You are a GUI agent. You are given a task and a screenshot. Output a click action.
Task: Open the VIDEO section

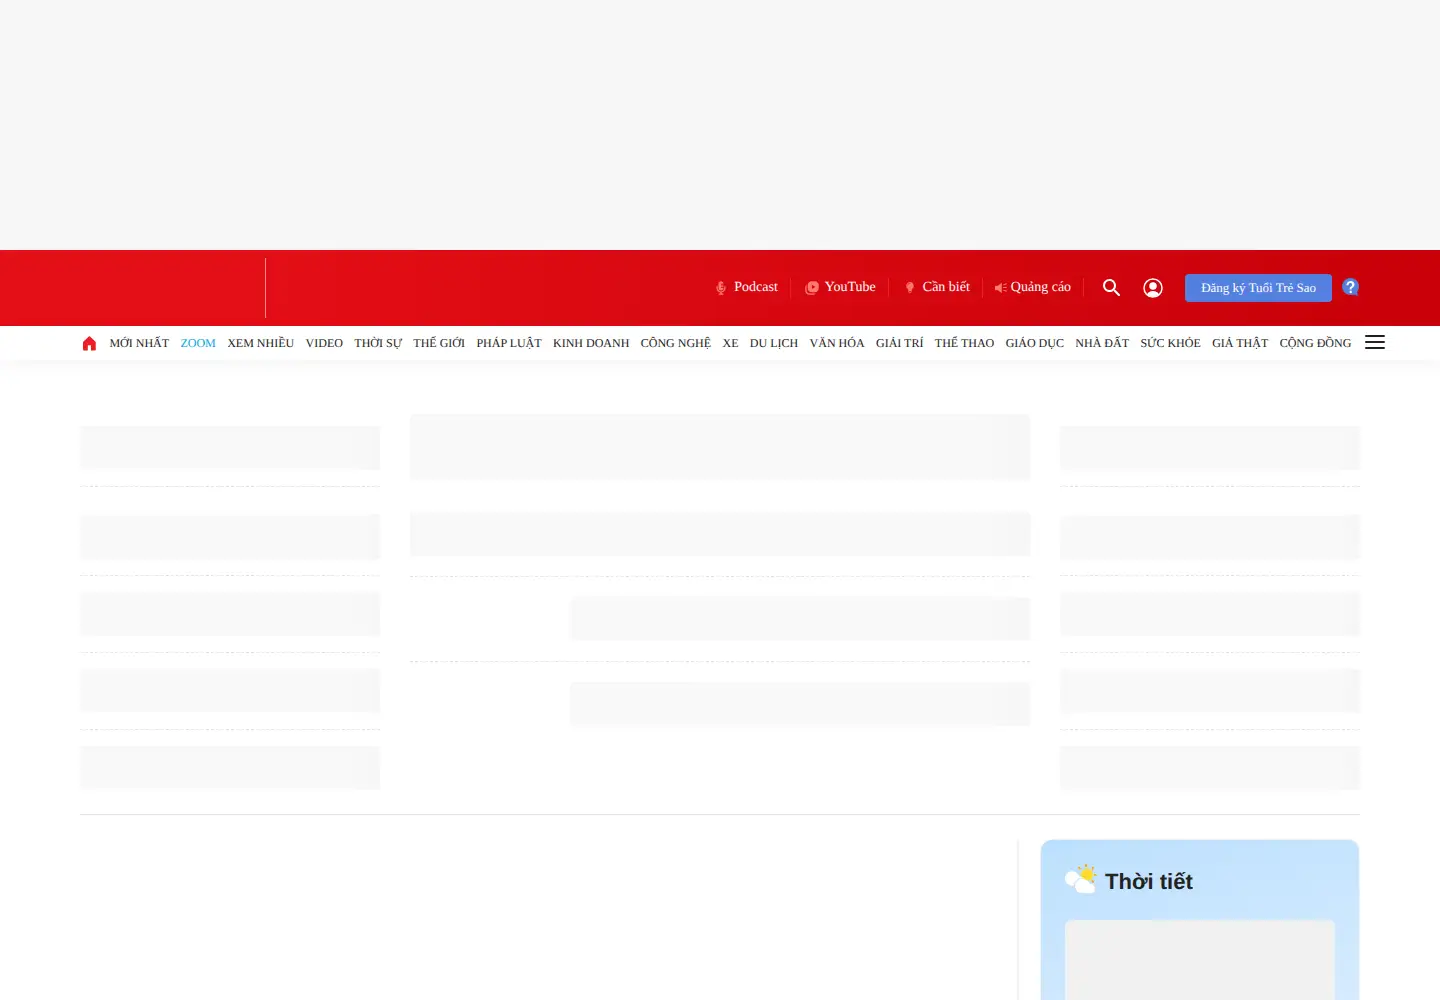[324, 343]
